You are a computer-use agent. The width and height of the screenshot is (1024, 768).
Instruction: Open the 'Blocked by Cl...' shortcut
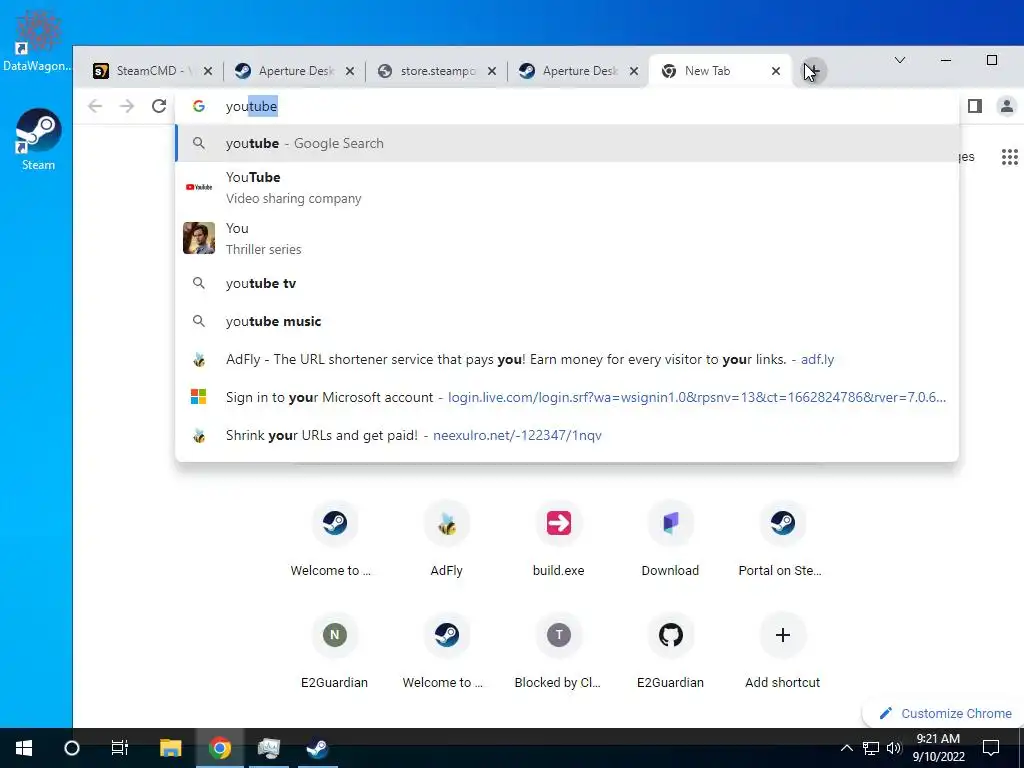(558, 652)
